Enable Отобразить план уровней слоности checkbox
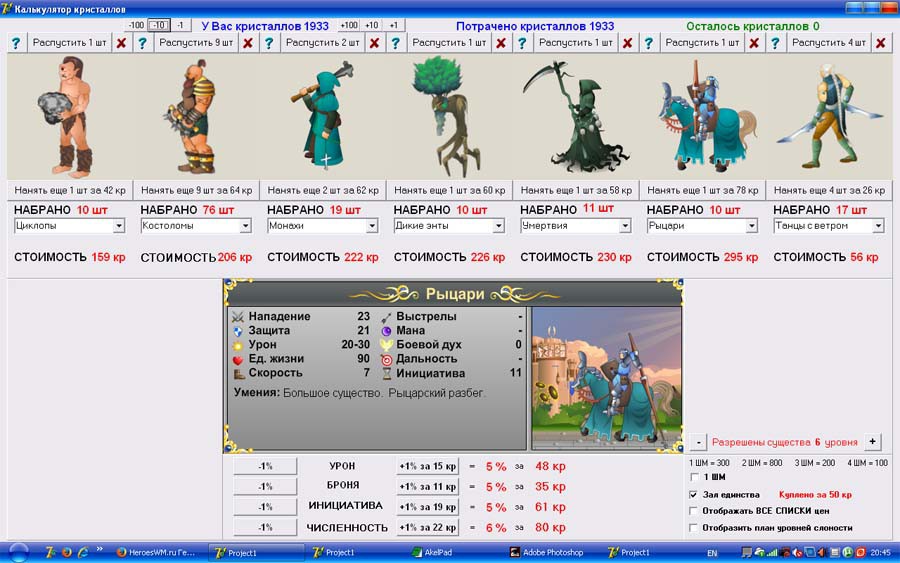Image resolution: width=900 pixels, height=563 pixels. pyautogui.click(x=694, y=527)
